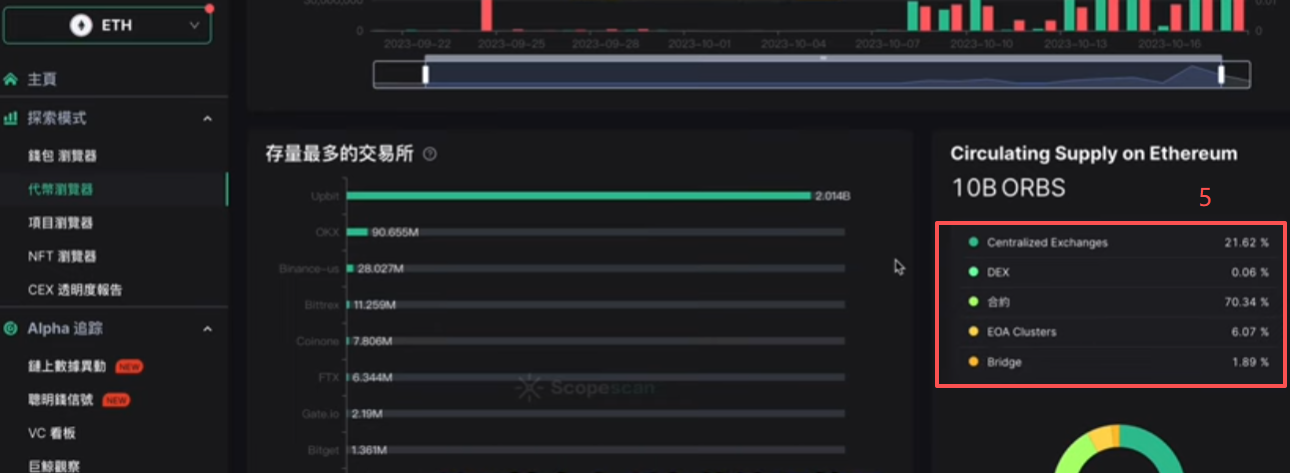Viewport: 1290px width, 473px height.
Task: Toggle Centralized Exchanges legend dot
Action: [x=973, y=242]
